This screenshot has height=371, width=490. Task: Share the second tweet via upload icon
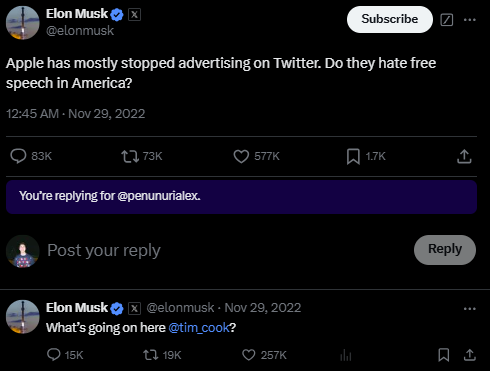click(x=470, y=355)
